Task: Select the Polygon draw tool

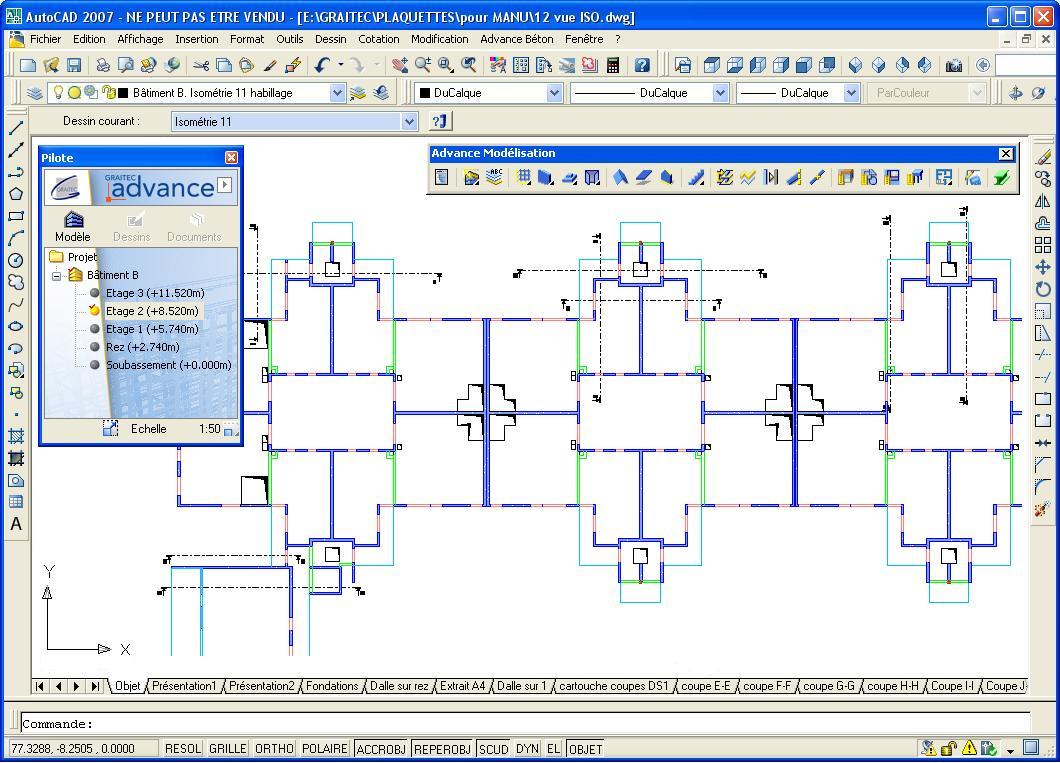Action: (x=16, y=194)
